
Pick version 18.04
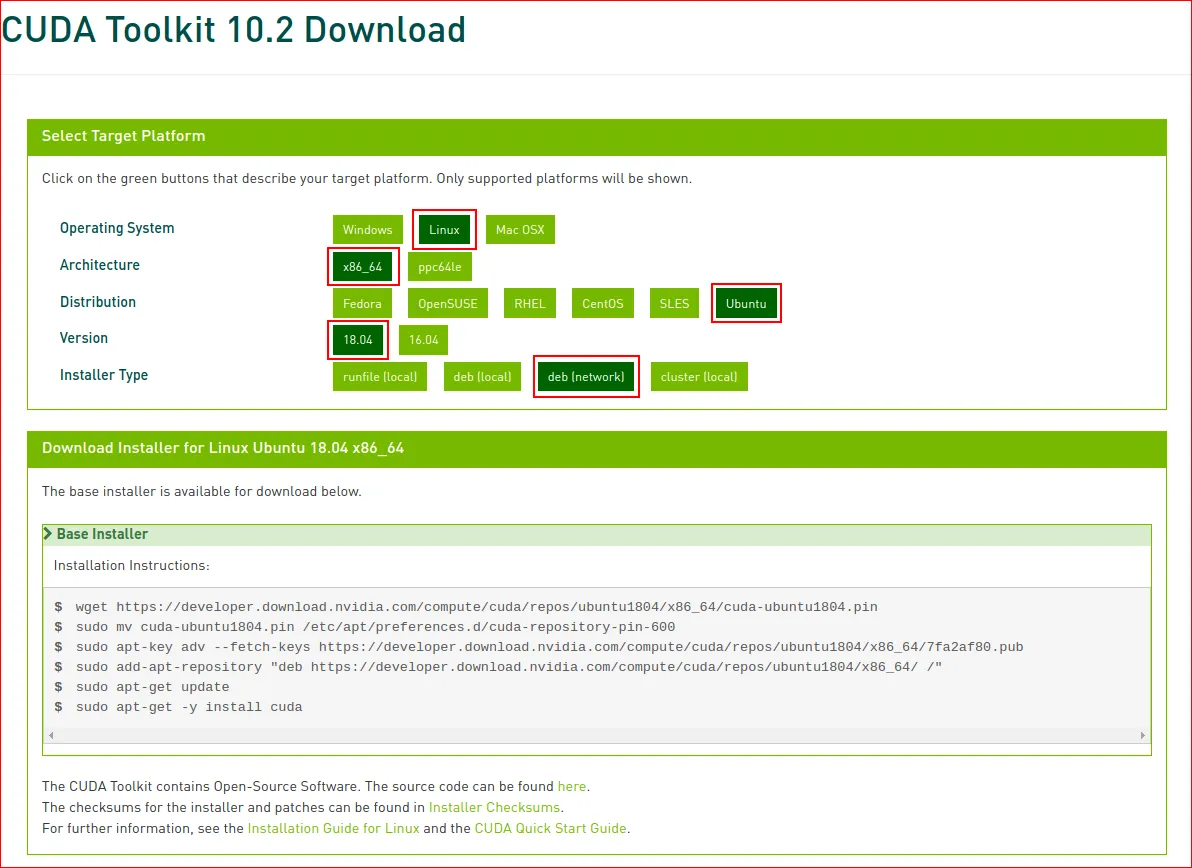(x=357, y=340)
